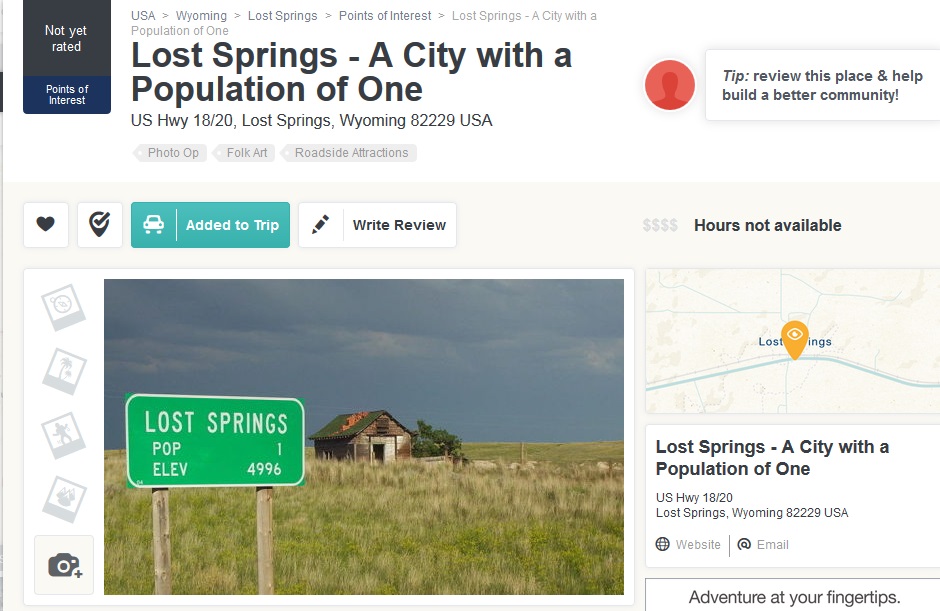Image resolution: width=940 pixels, height=611 pixels.
Task: Click the red user avatar icon
Action: 669,84
